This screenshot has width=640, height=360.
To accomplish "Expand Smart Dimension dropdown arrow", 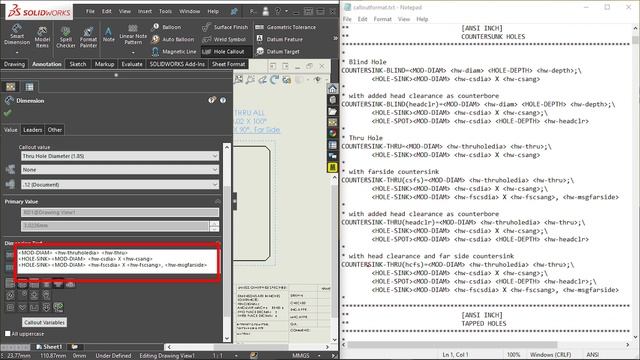I will pyautogui.click(x=17, y=53).
